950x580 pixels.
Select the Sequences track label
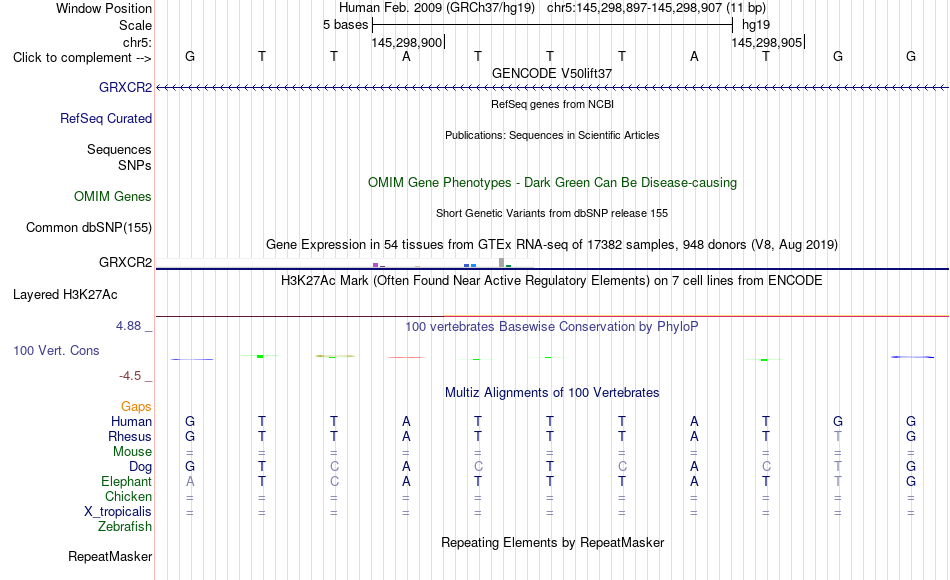coord(119,149)
